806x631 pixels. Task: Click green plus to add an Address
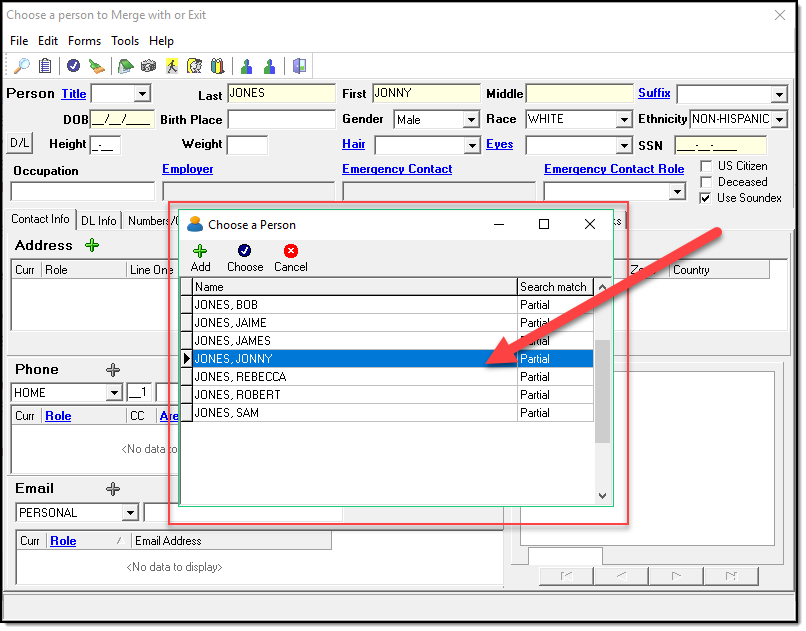(x=92, y=245)
